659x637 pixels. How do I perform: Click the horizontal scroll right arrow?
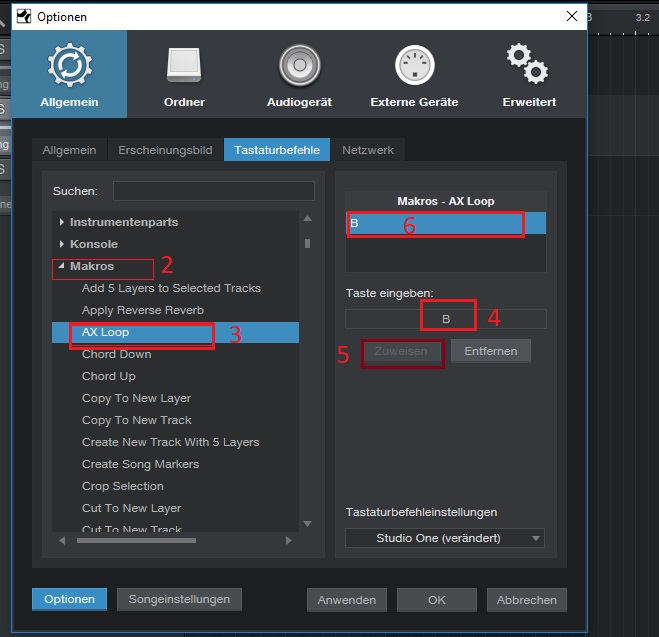click(289, 541)
